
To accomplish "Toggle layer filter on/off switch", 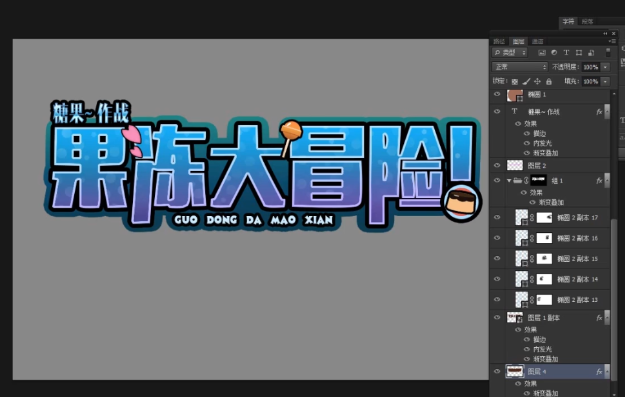I will 608,53.
